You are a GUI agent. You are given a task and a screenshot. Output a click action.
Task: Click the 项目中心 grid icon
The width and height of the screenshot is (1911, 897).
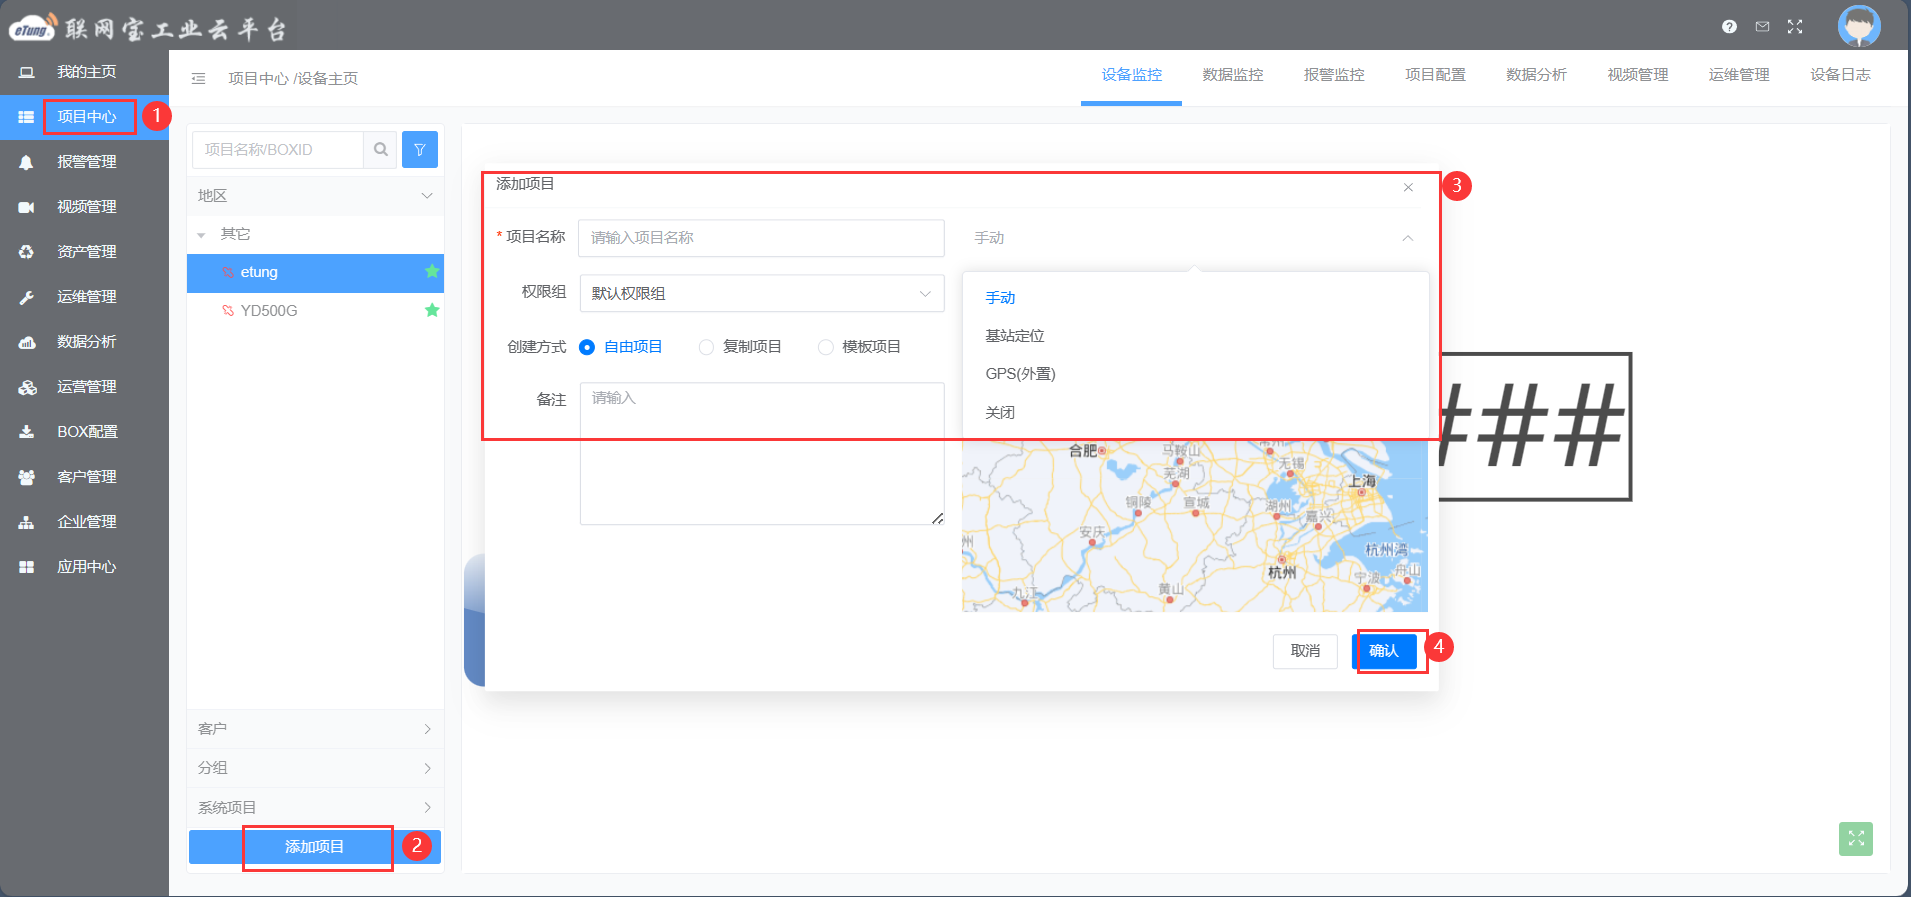27,117
